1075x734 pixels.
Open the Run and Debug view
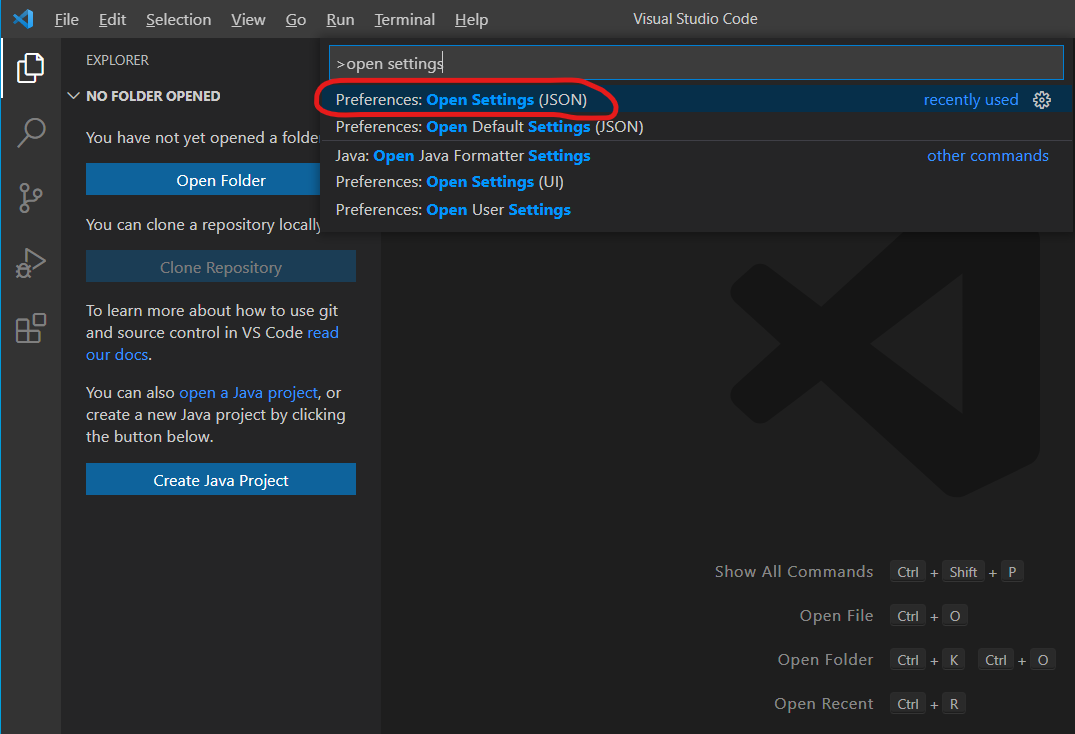pos(31,263)
